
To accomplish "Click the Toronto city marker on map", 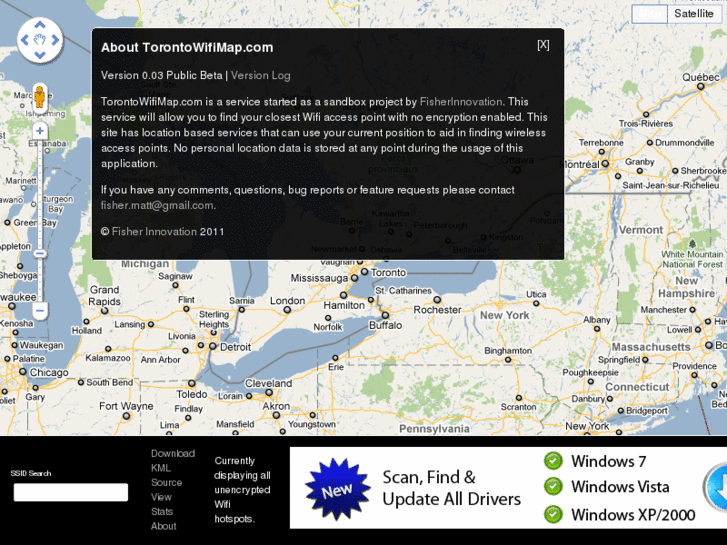I will click(364, 272).
